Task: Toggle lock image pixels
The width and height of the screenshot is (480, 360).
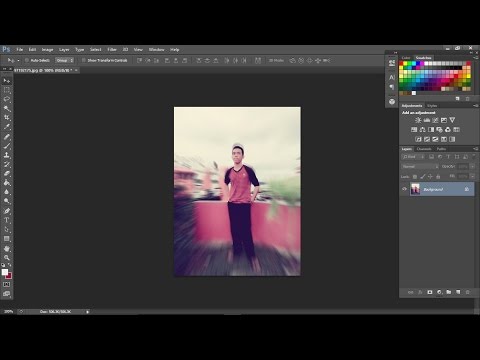Action: [423, 176]
